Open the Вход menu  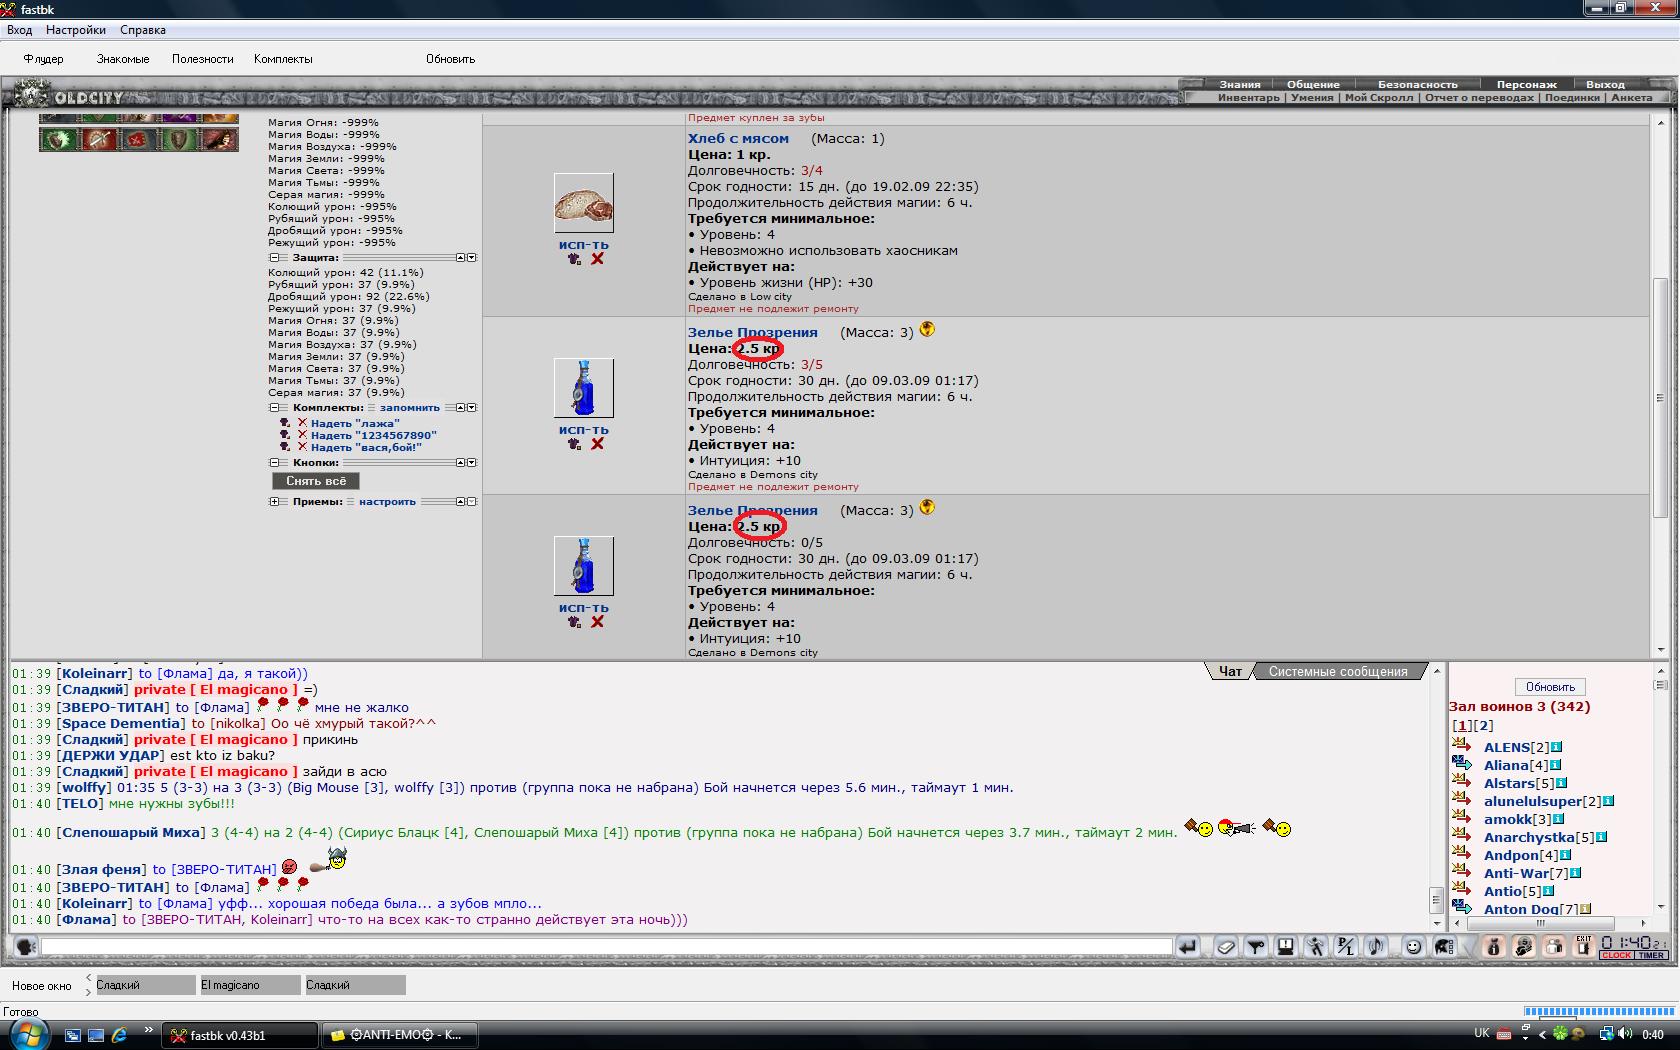[x=19, y=30]
